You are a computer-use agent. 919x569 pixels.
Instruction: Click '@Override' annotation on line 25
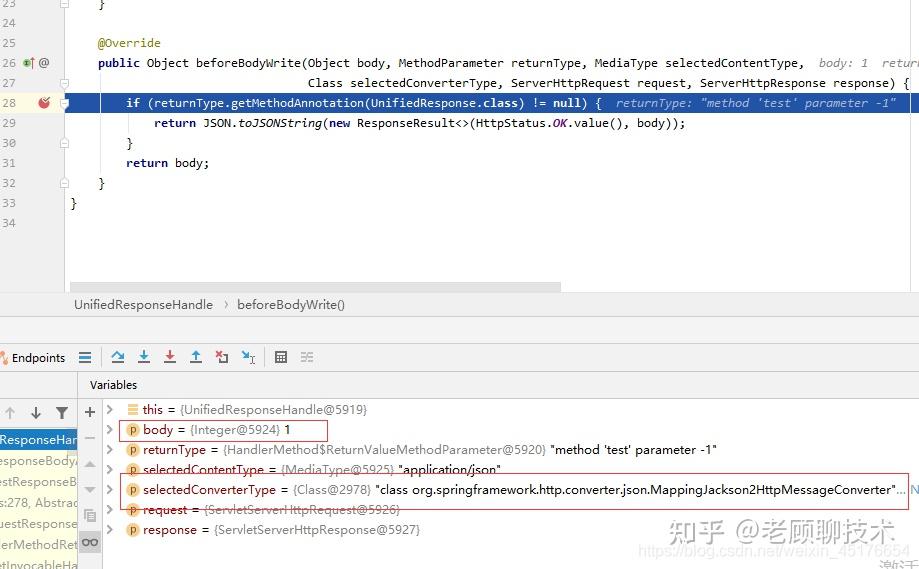[x=129, y=43]
